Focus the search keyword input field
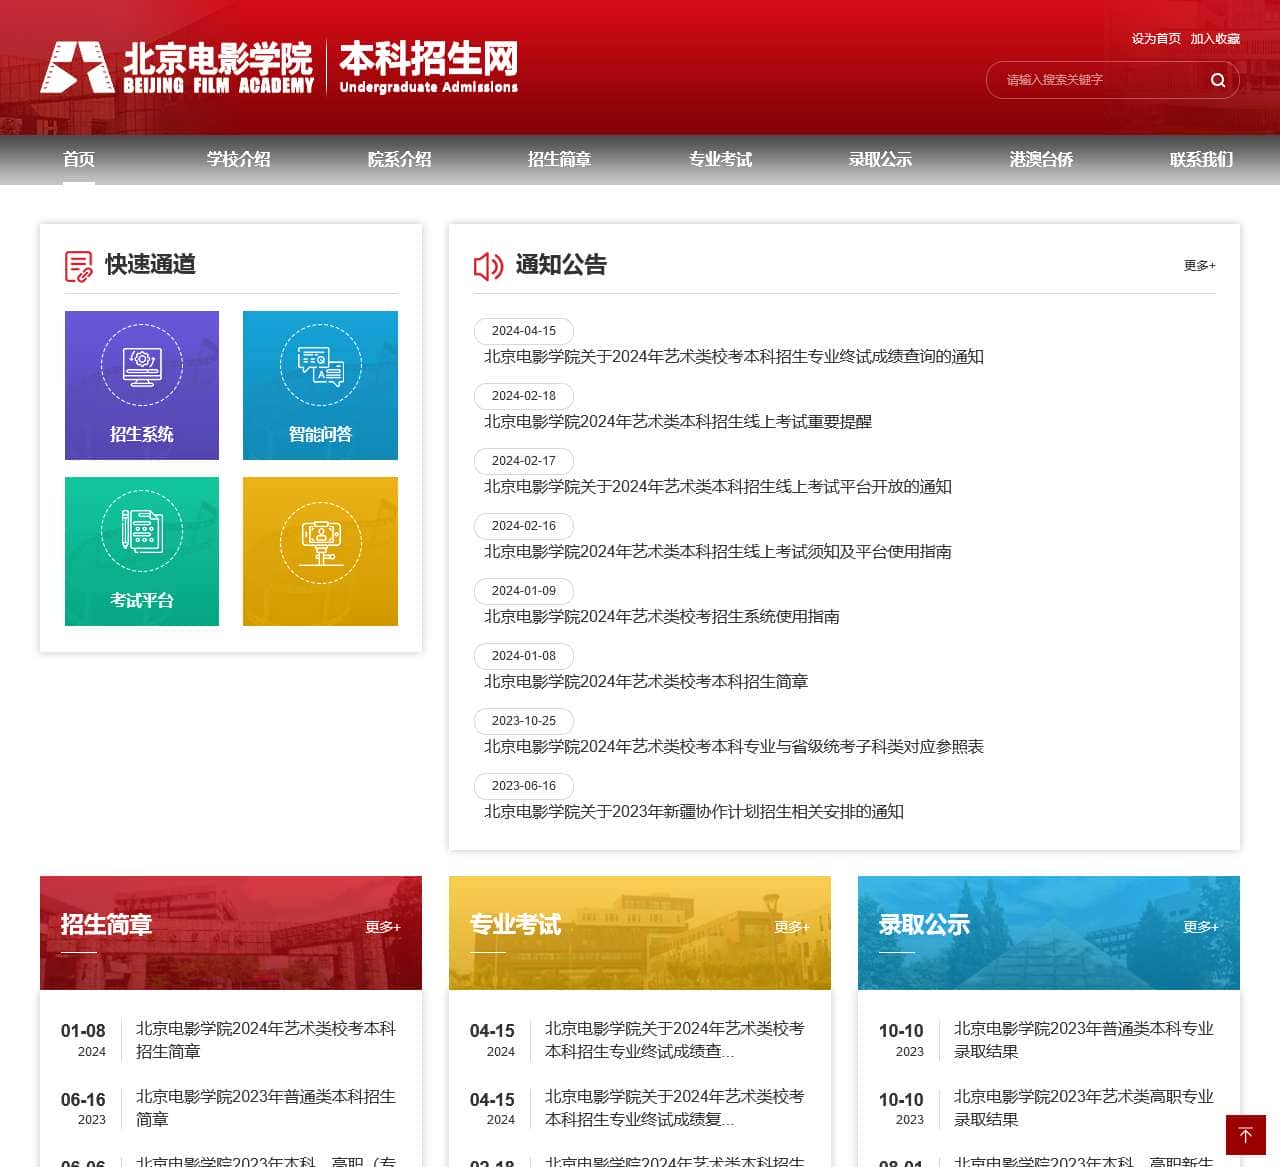This screenshot has width=1280, height=1167. (x=1100, y=80)
